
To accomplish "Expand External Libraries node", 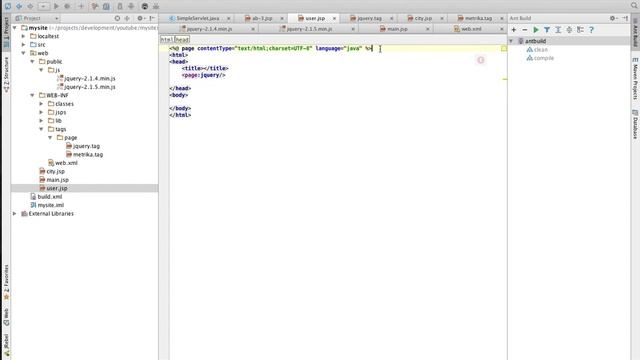I will [x=15, y=213].
